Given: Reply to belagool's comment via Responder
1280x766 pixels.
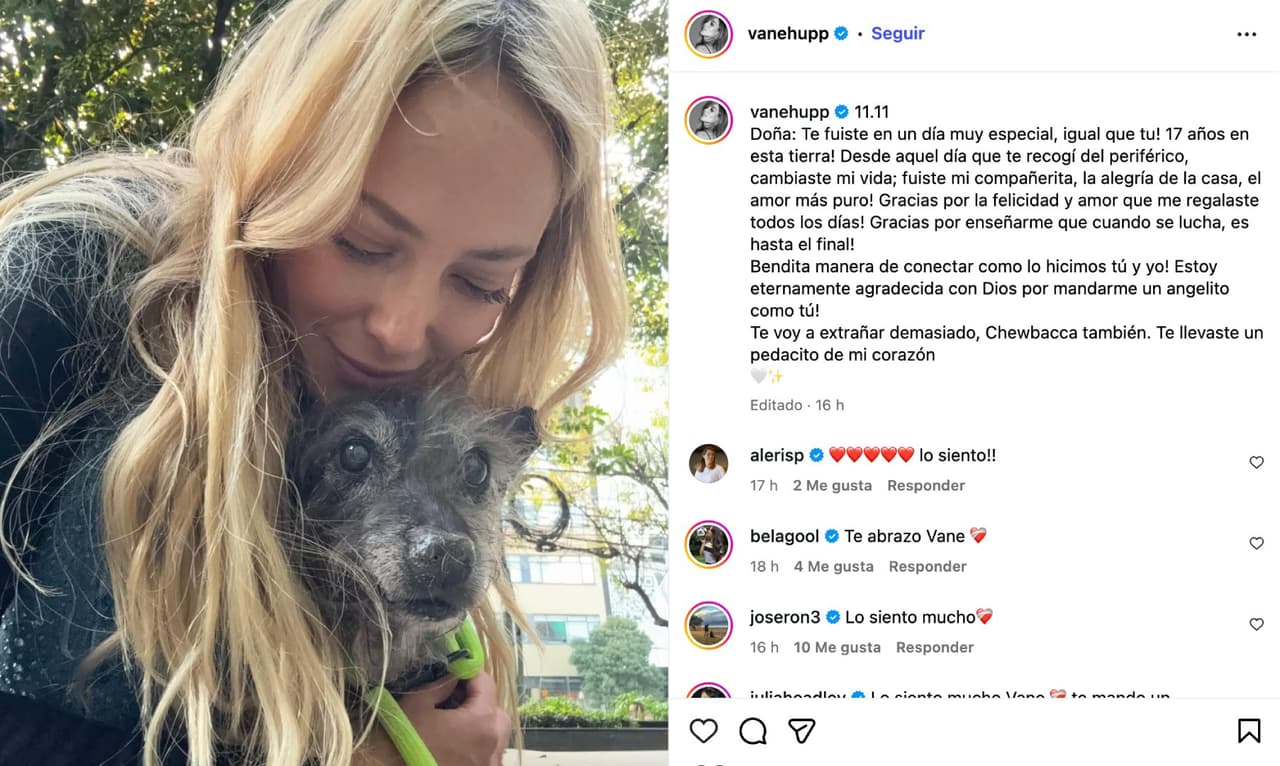Looking at the screenshot, I should coord(928,566).
